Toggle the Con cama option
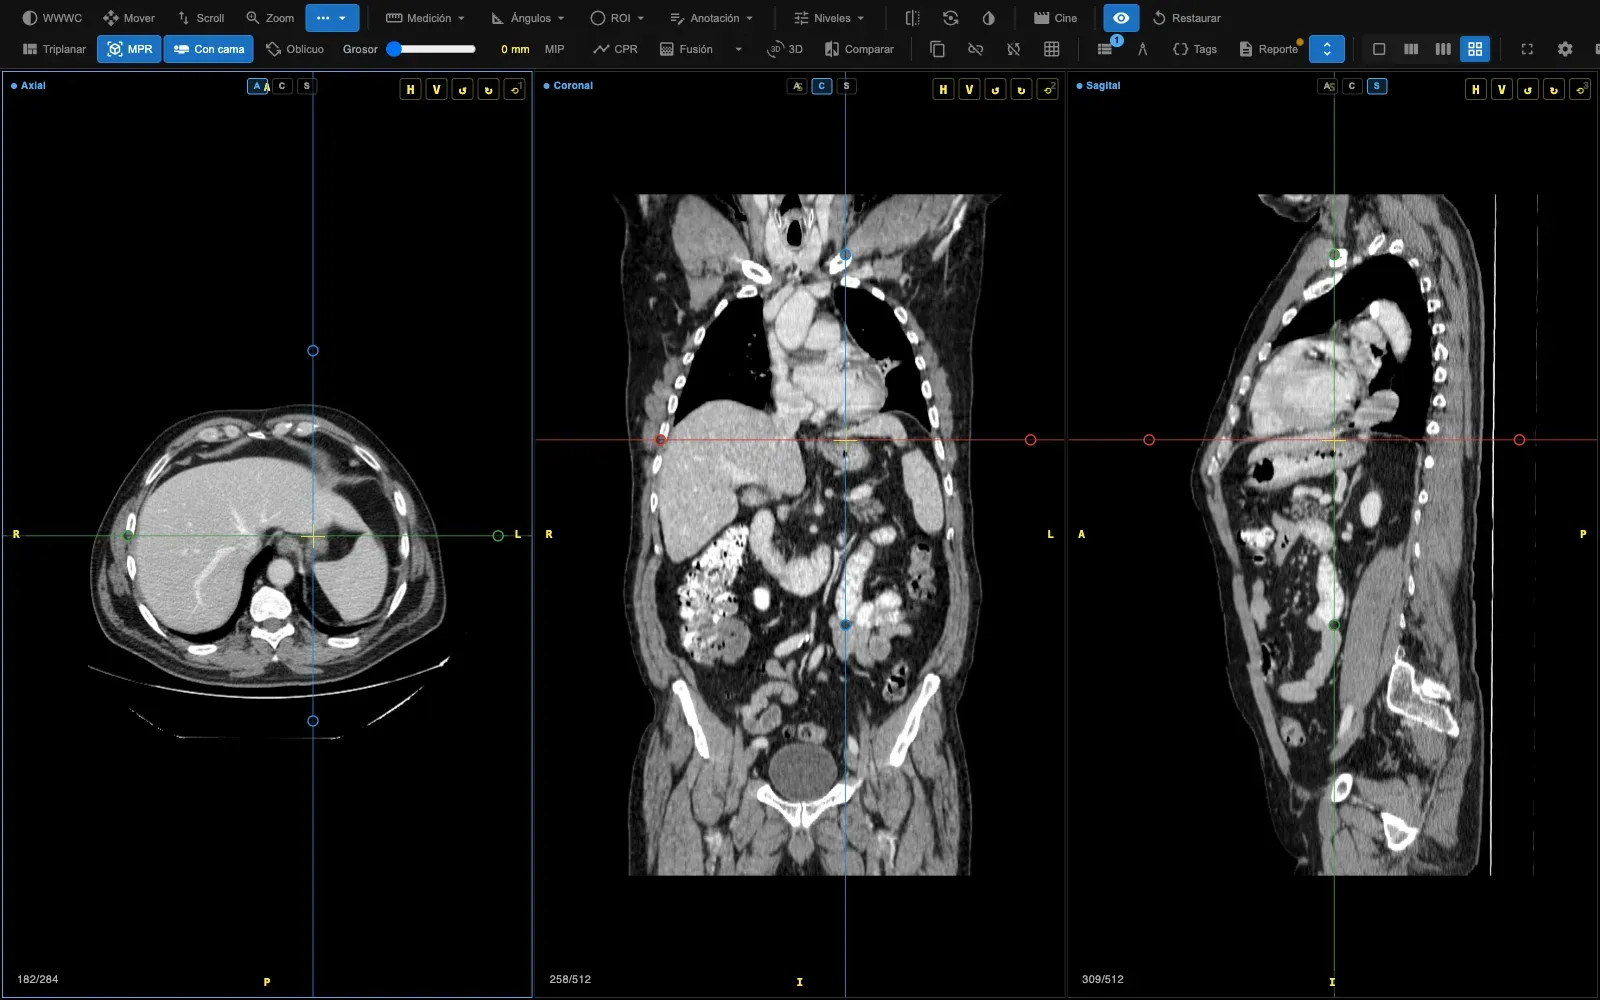 pos(208,49)
